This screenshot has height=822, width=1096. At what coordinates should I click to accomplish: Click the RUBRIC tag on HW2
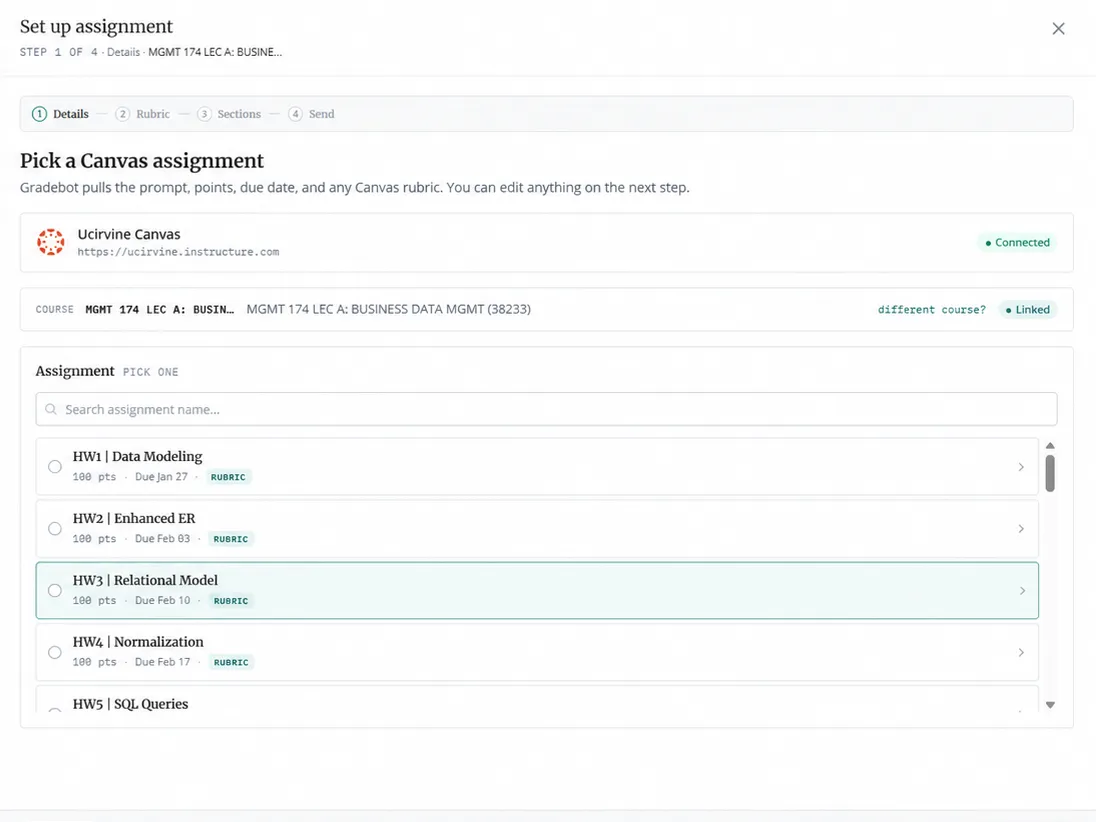[231, 539]
